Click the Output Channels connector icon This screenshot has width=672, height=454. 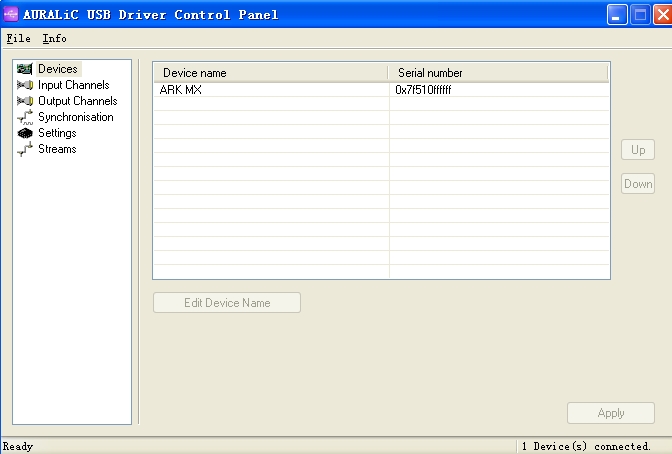tap(24, 101)
